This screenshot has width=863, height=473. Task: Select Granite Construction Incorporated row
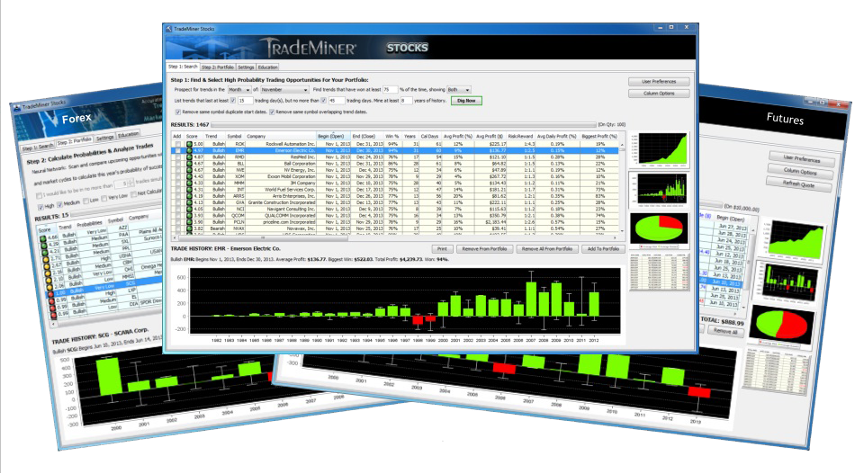tap(396, 202)
